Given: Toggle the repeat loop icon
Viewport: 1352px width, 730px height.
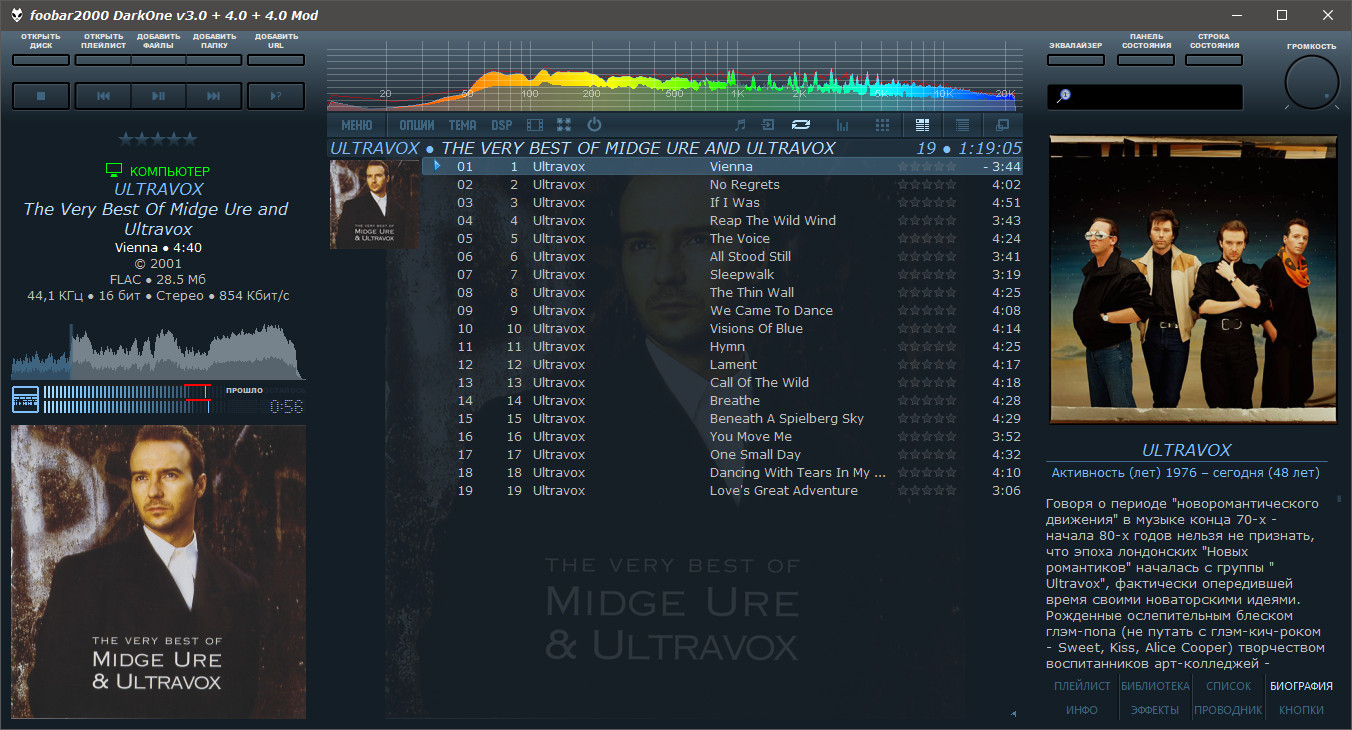Looking at the screenshot, I should click(800, 125).
